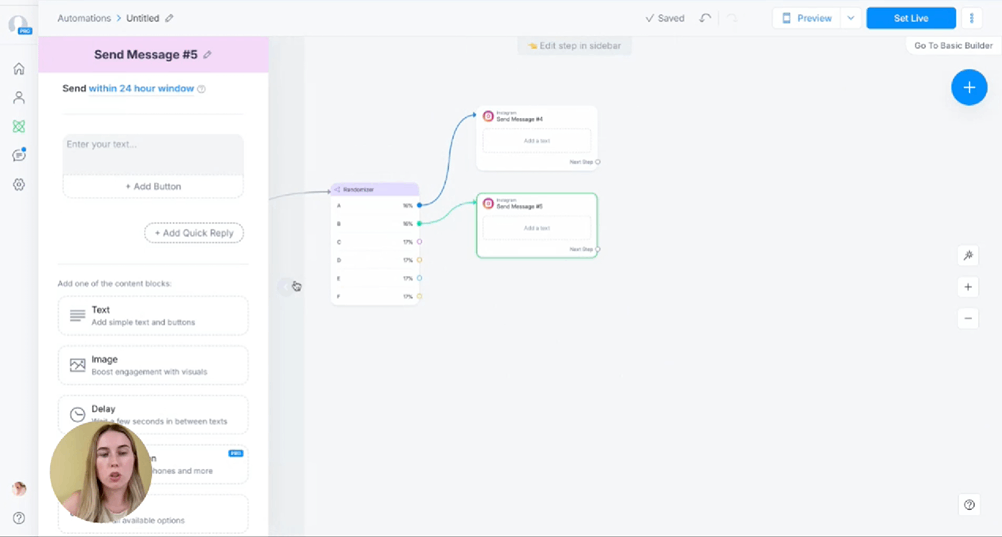Open the 'within 24 hour window' selector
Viewport: 1002px width, 537px height.
click(x=141, y=89)
